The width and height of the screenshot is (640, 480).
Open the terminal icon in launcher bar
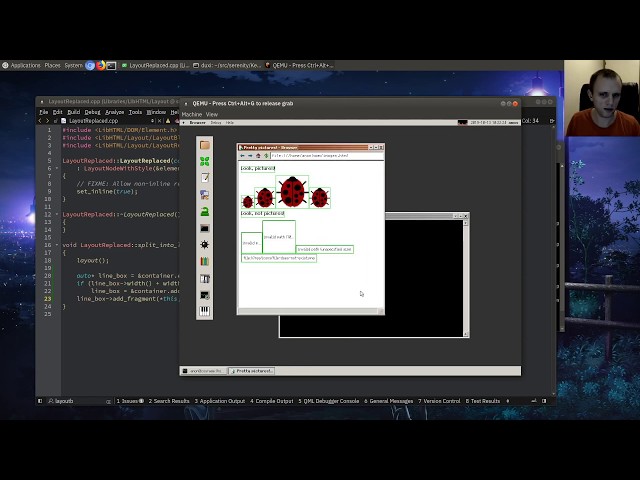[204, 228]
